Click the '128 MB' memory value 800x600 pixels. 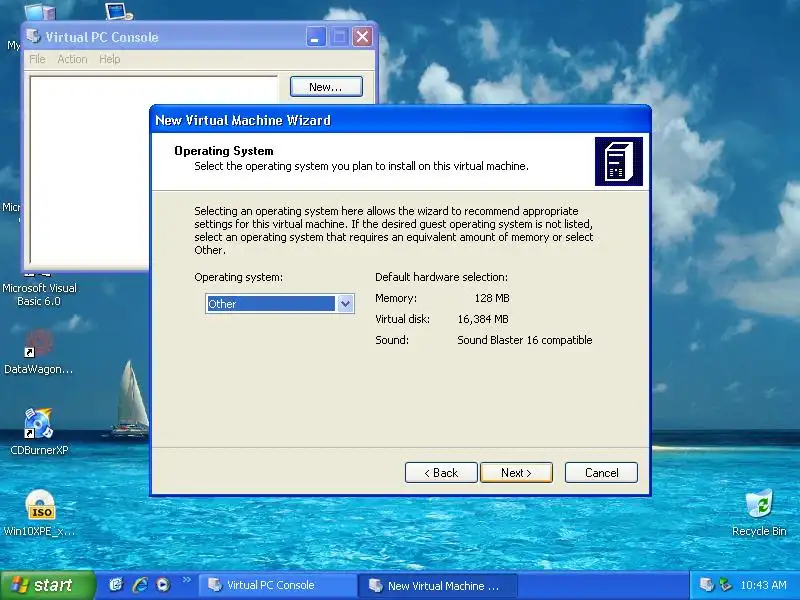(492, 298)
